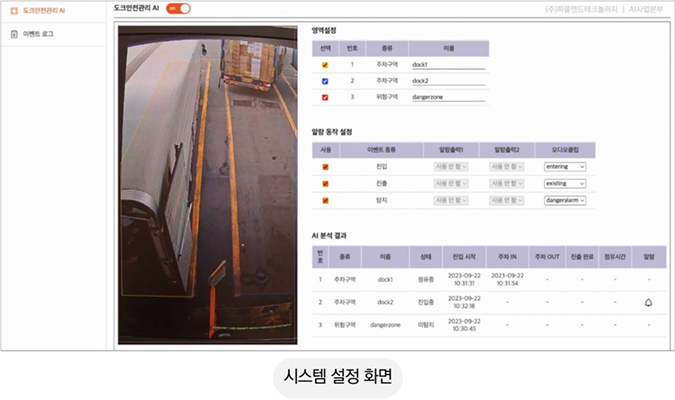Disable the 진입 event use checkbox

[x=325, y=167]
